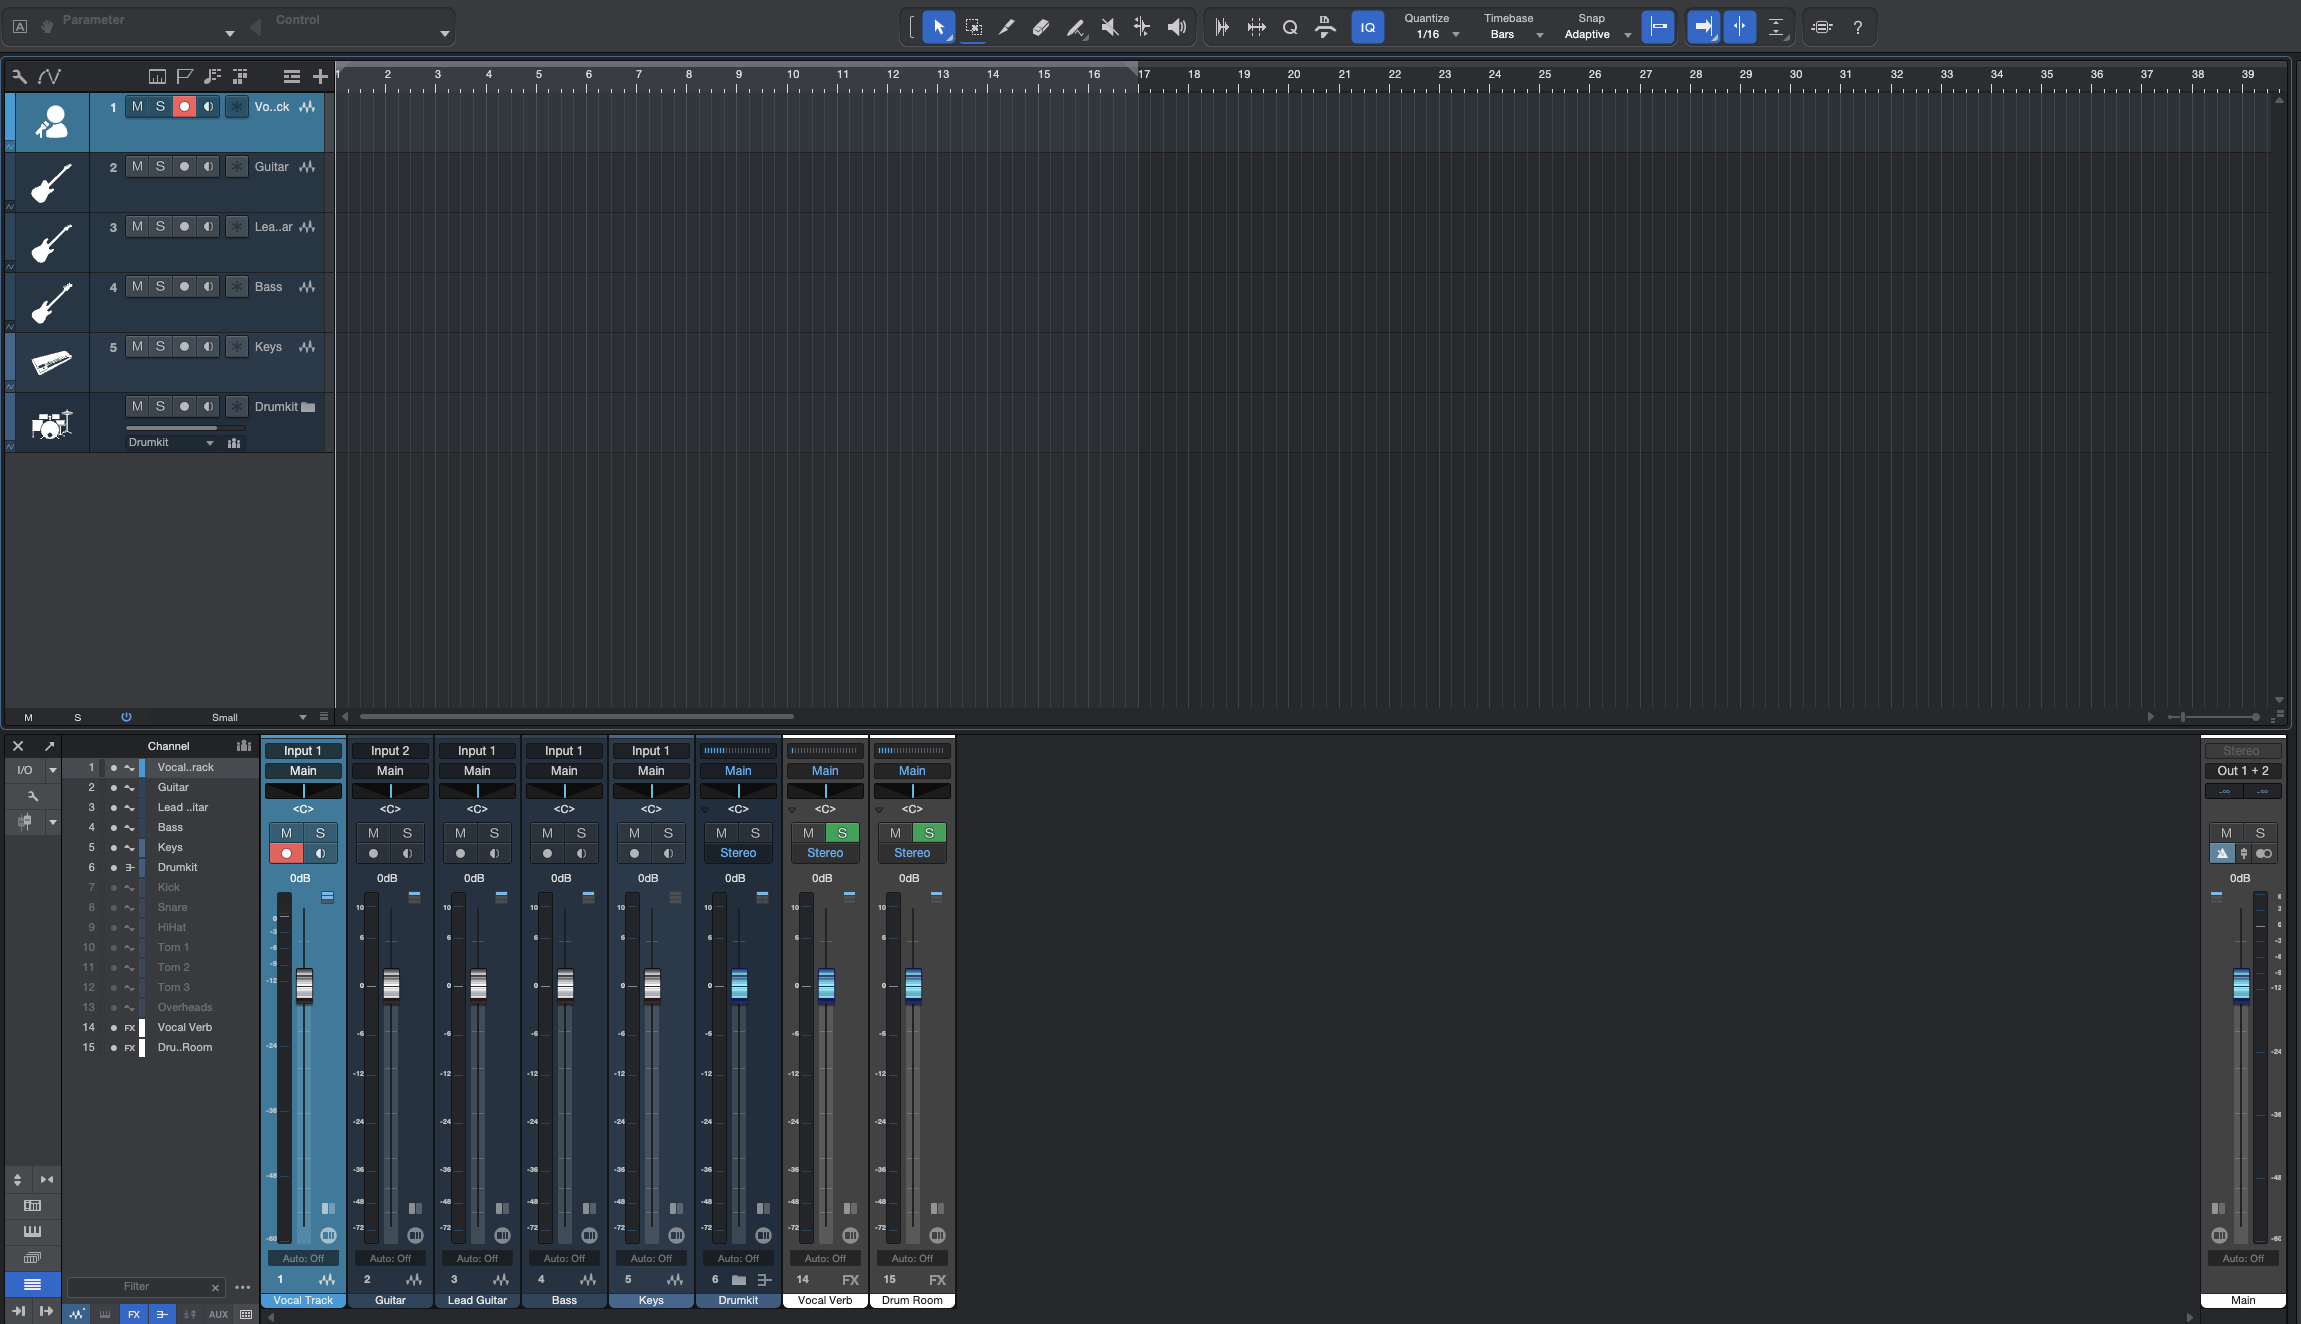The image size is (2301, 1324).
Task: Open the Parameter dropdown arrow
Action: click(230, 34)
